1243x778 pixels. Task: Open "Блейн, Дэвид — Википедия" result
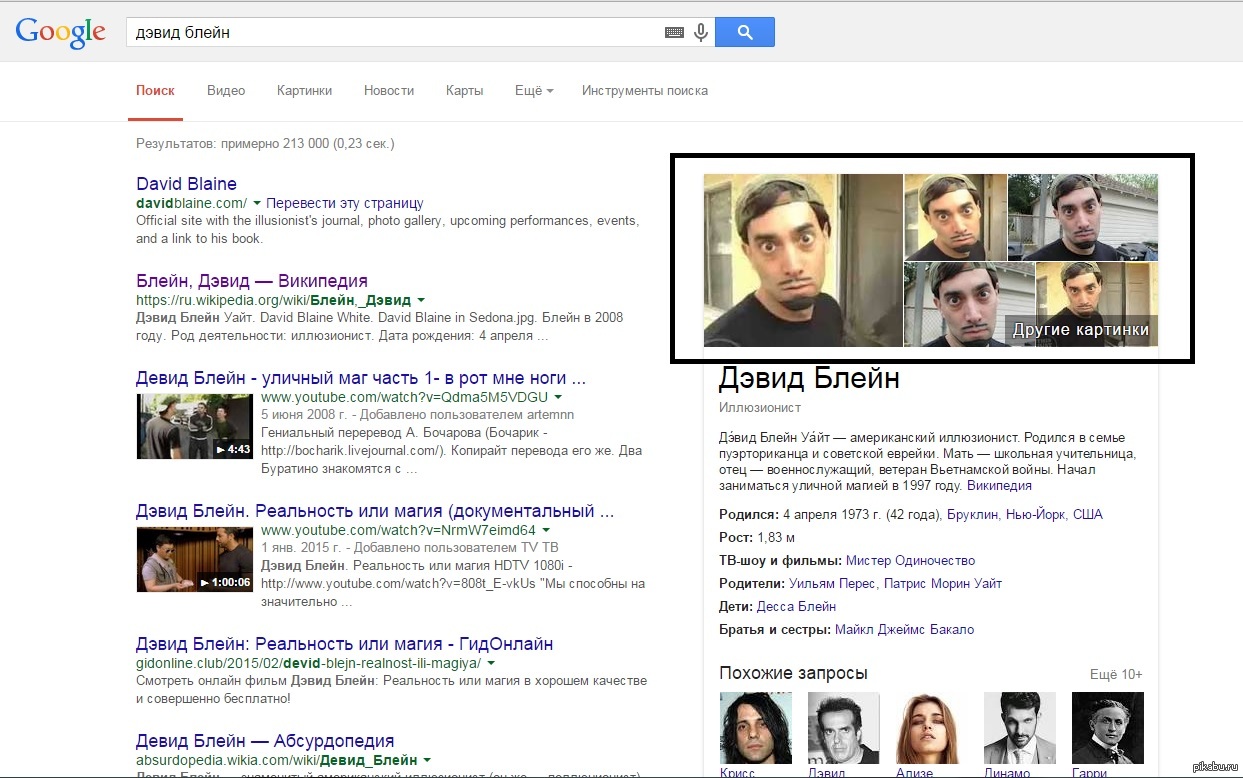[252, 281]
